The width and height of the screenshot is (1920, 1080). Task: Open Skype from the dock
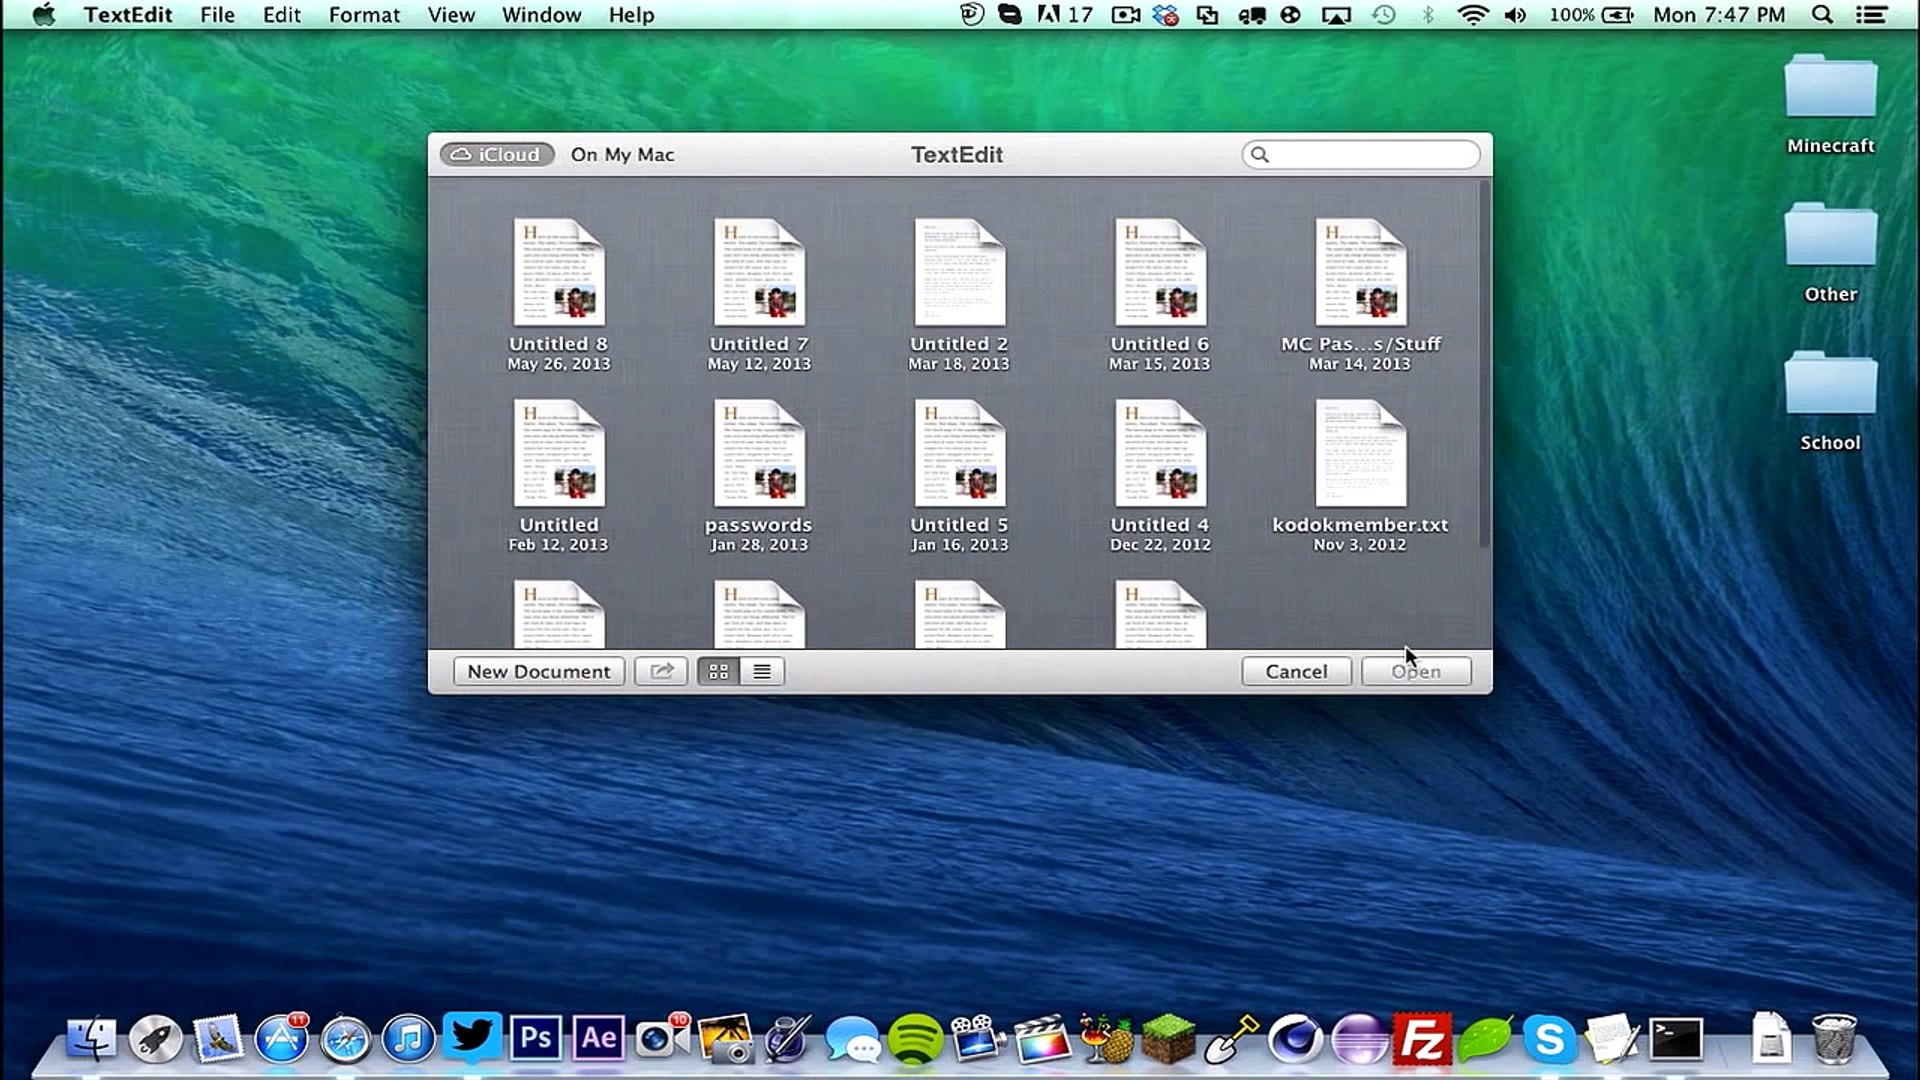coord(1548,1040)
